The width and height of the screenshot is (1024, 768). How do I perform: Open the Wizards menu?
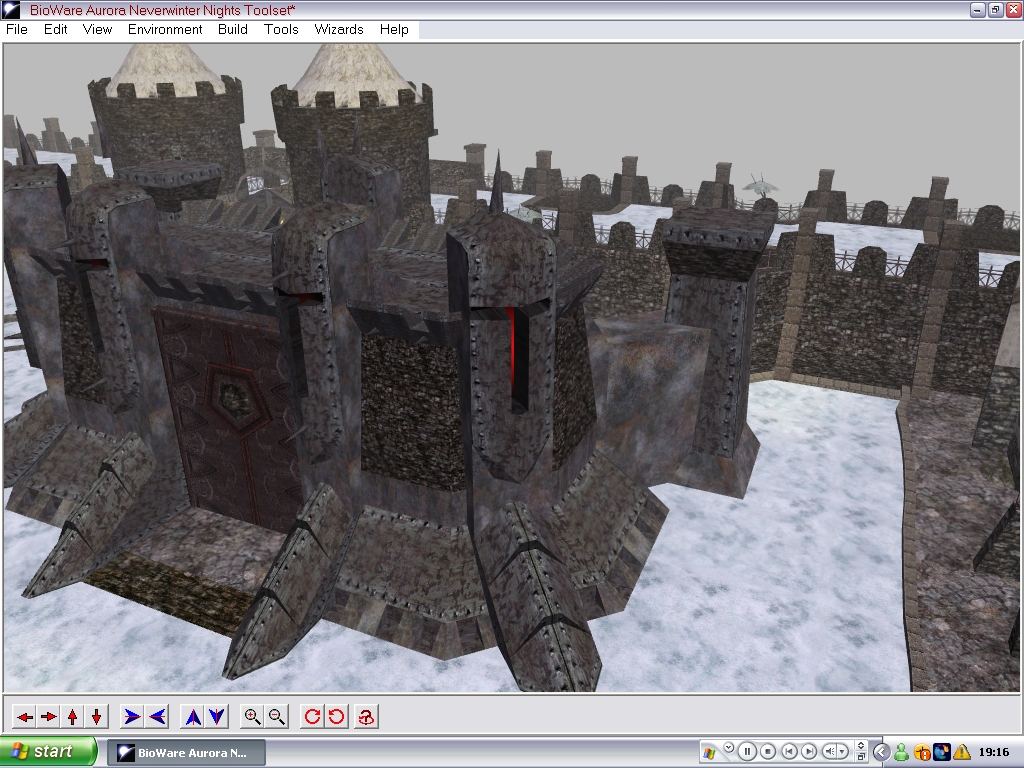tap(339, 29)
